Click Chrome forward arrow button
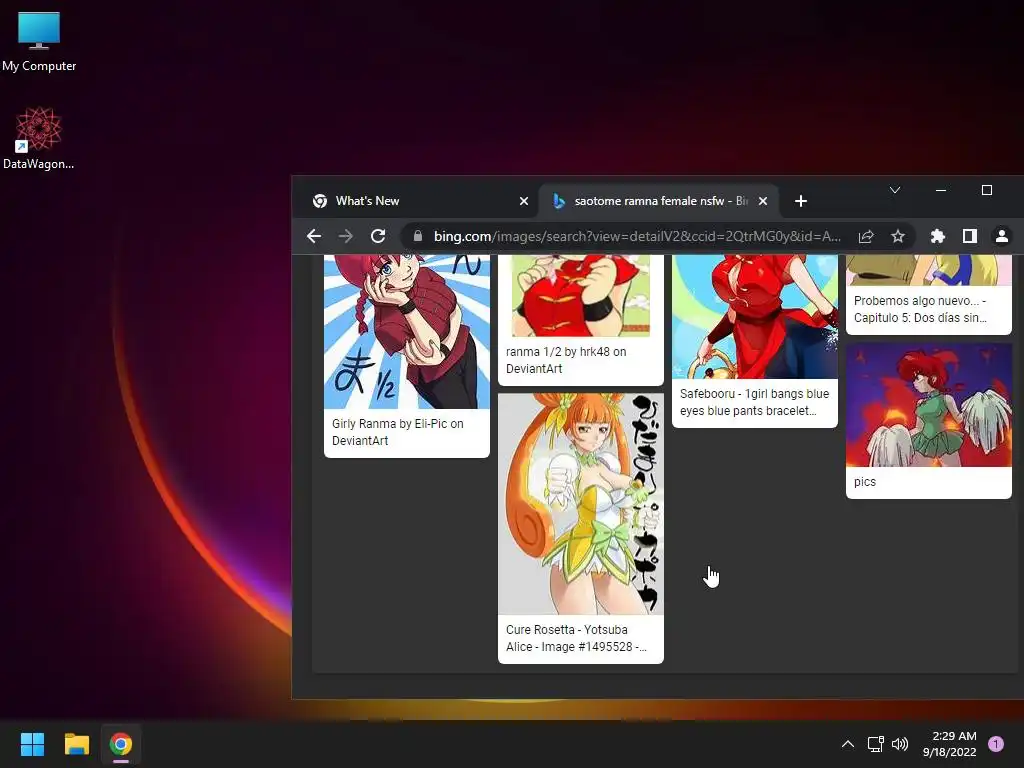Viewport: 1024px width, 768px height. 345,236
